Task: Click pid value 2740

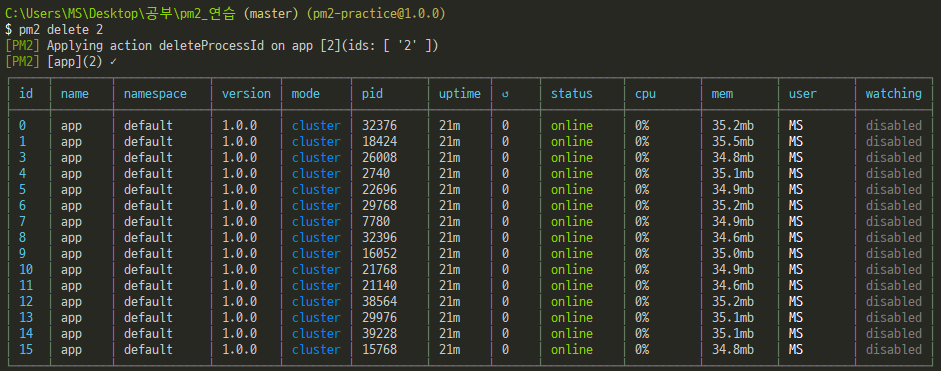Action: [376, 173]
